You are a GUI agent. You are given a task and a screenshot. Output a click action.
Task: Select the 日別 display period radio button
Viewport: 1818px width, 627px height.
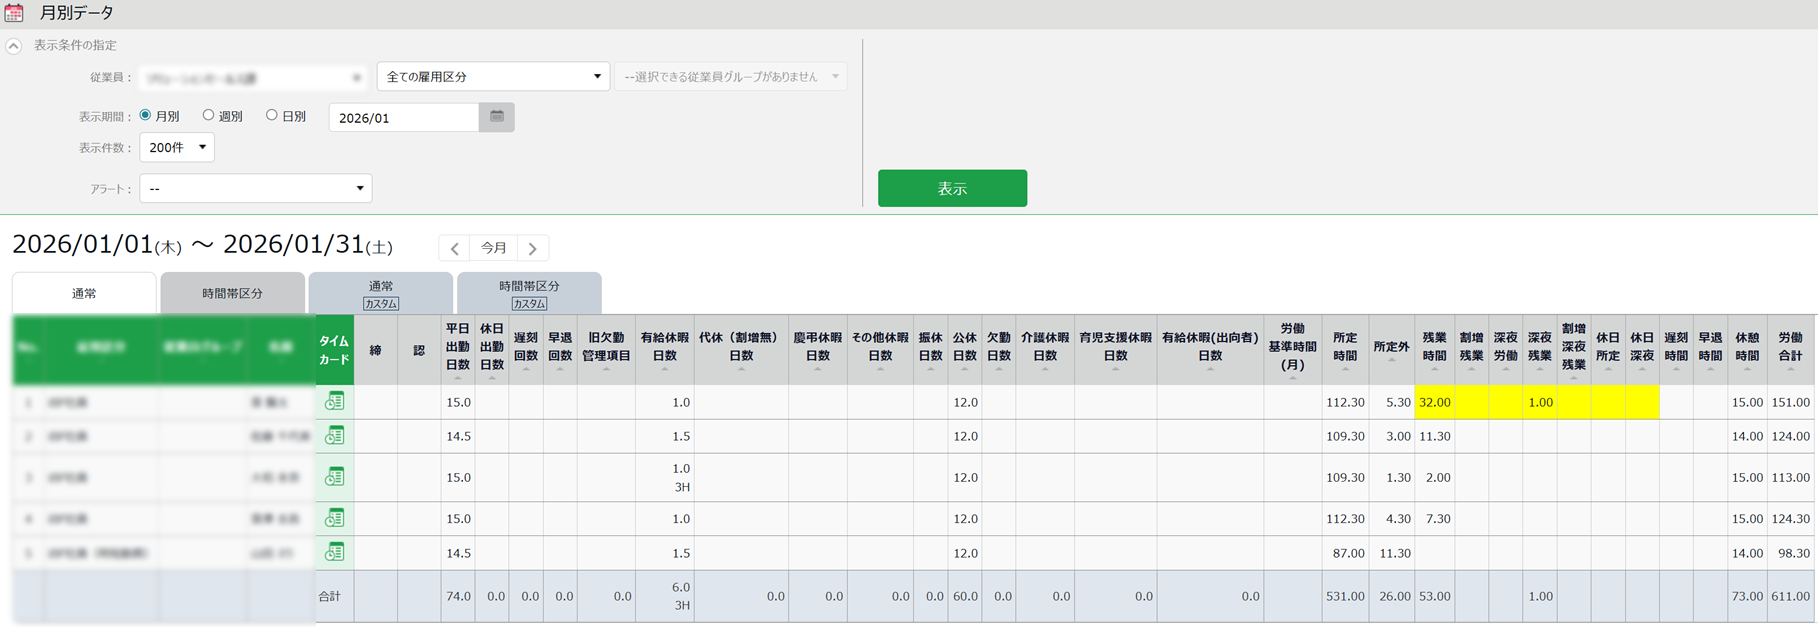click(272, 116)
